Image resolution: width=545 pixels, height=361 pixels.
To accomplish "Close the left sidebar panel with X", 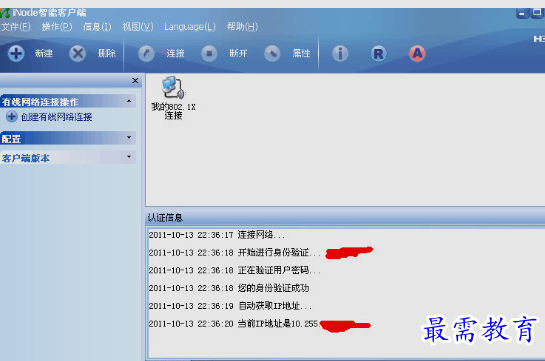I will [x=135, y=81].
